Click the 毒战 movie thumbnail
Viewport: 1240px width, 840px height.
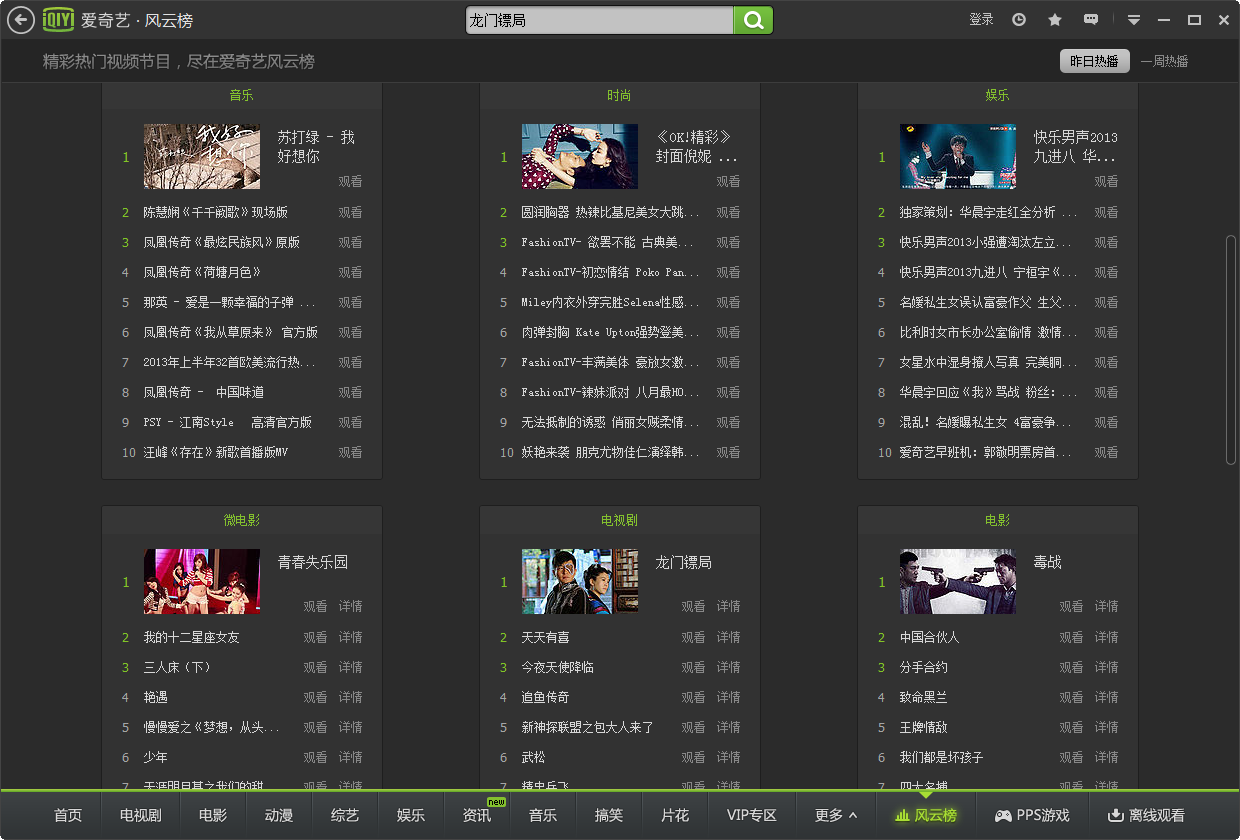957,581
